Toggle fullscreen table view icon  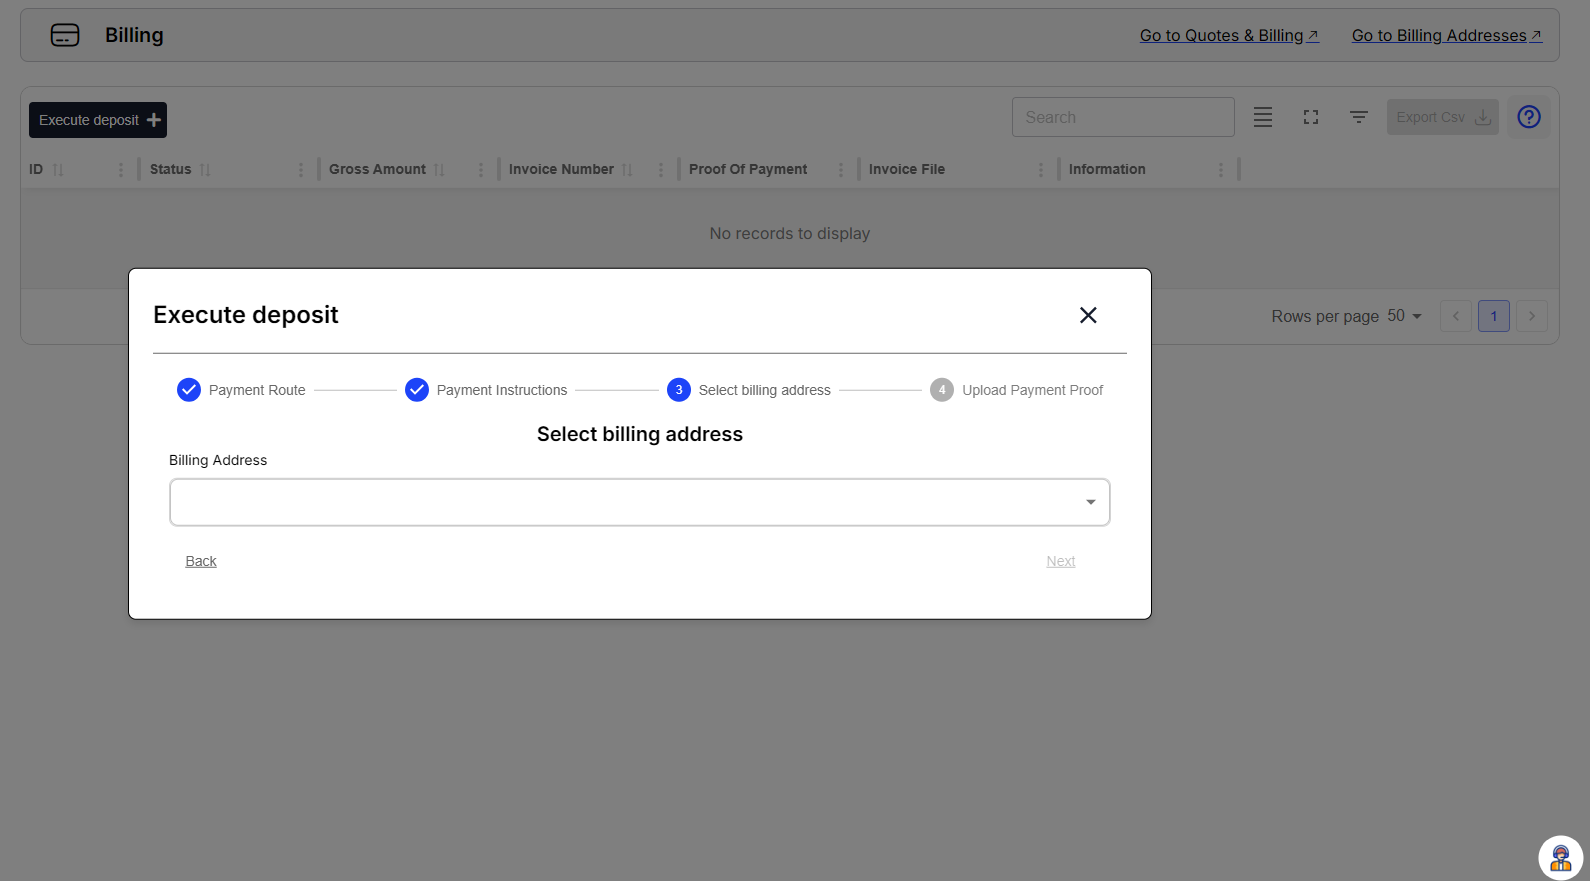pyautogui.click(x=1311, y=117)
